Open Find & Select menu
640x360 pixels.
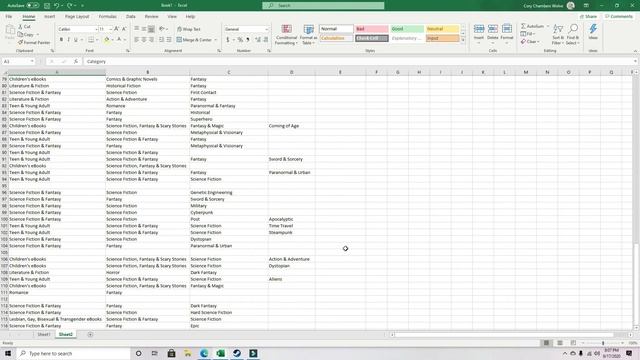[573, 34]
